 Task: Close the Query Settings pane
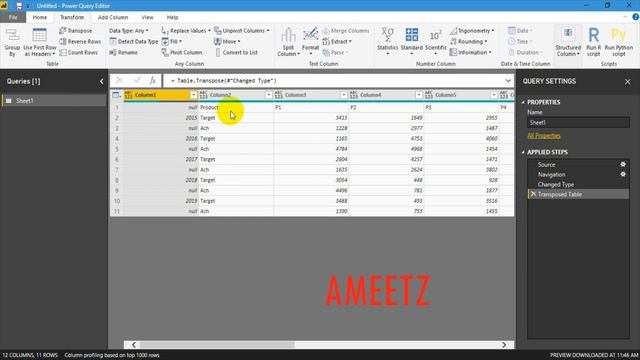tap(627, 82)
